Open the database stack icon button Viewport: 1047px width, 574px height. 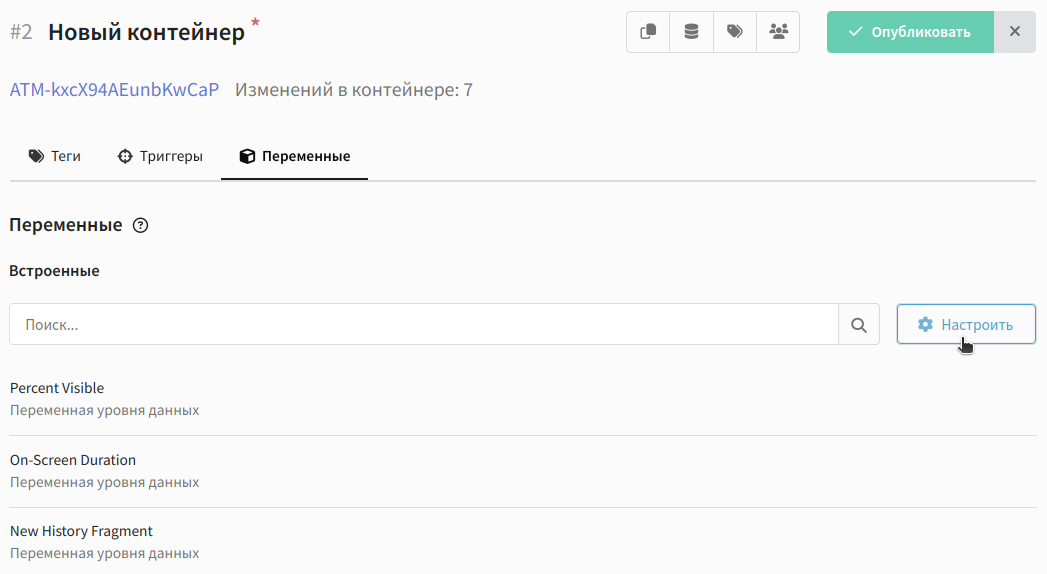691,31
